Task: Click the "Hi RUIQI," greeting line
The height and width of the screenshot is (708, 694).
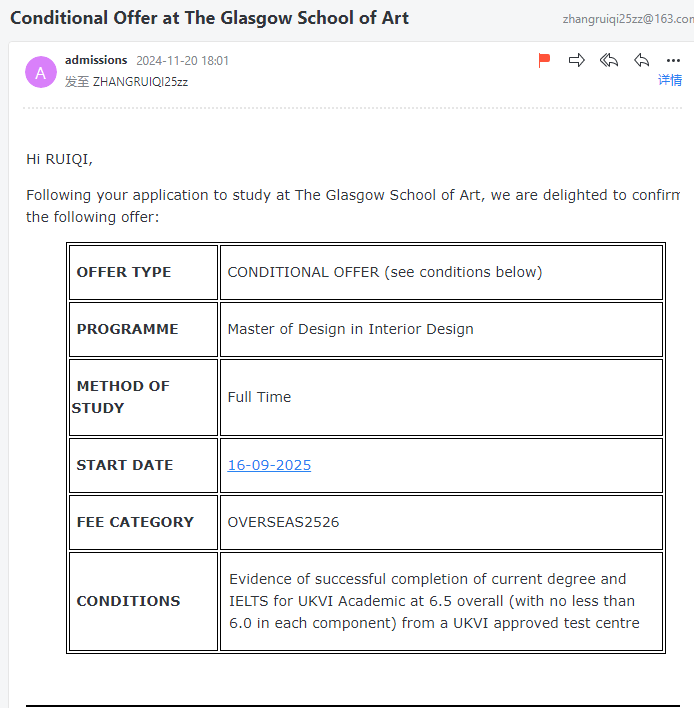Action: click(x=59, y=158)
